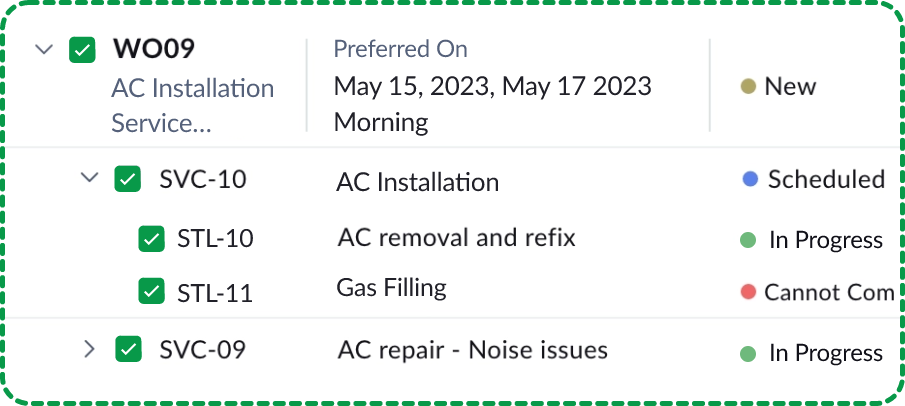Image resolution: width=905 pixels, height=406 pixels.
Task: Collapse the SVC-10 service row
Action: (89, 178)
